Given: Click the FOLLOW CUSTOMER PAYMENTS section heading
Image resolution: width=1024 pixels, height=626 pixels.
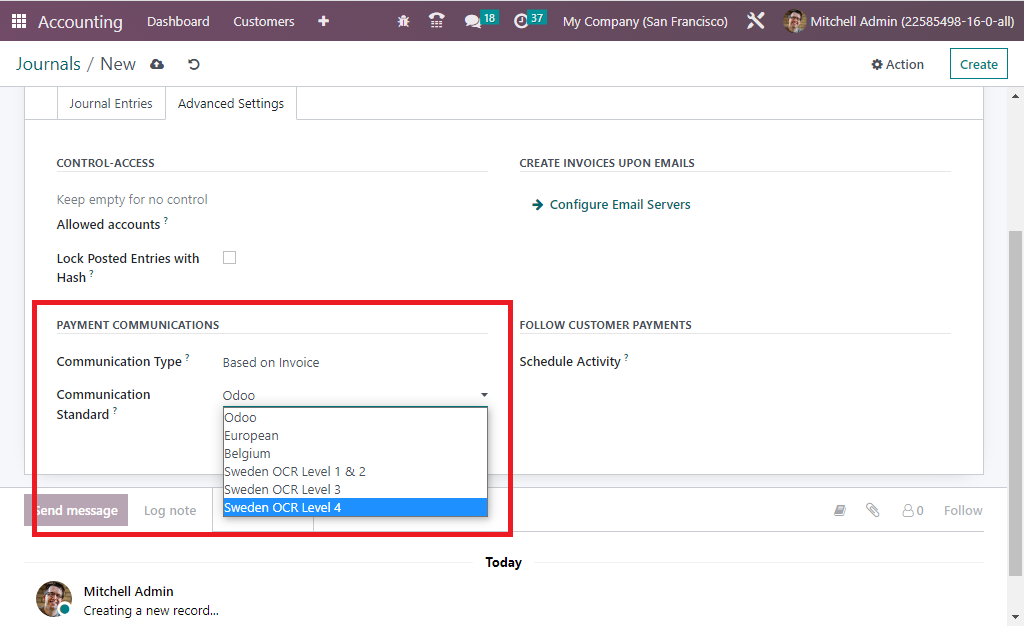Looking at the screenshot, I should (605, 325).
